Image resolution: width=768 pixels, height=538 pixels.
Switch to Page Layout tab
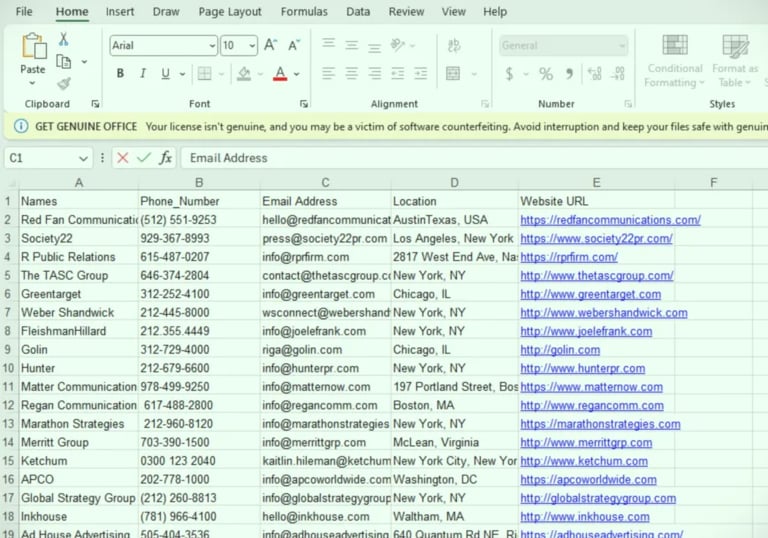pos(230,12)
